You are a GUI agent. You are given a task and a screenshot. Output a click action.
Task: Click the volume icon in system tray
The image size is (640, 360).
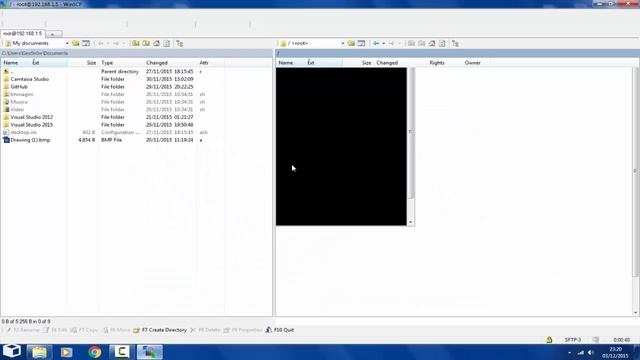click(x=590, y=352)
